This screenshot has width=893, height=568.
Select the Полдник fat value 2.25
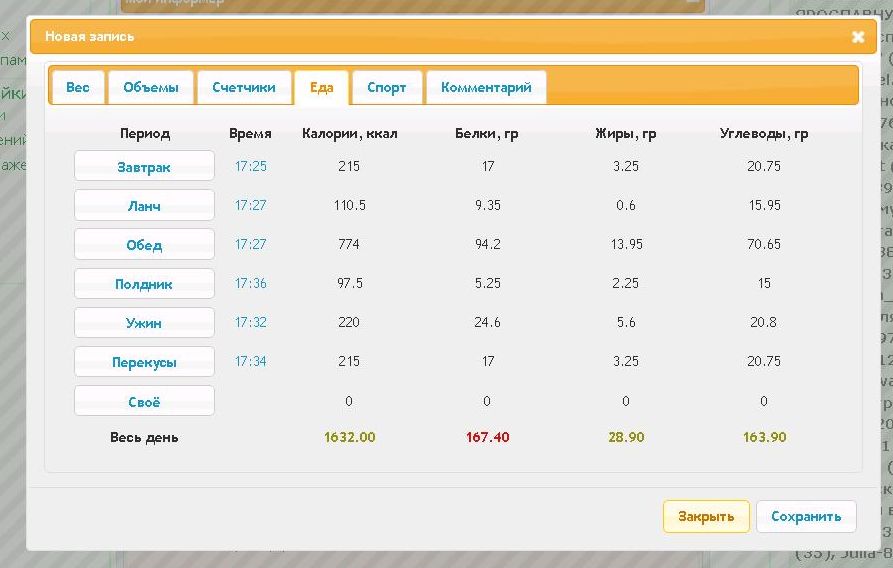click(x=625, y=283)
